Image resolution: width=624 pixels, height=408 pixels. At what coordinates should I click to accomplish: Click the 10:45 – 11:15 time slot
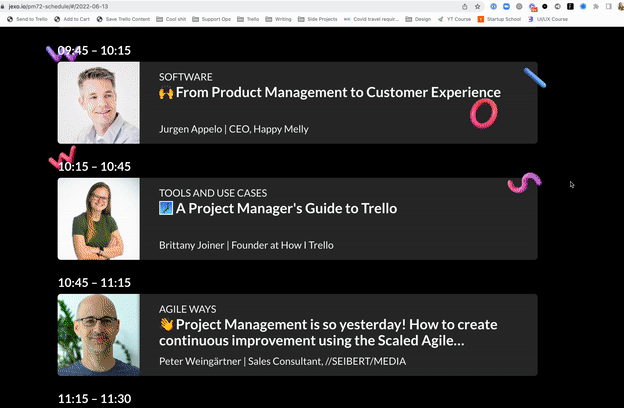click(94, 283)
